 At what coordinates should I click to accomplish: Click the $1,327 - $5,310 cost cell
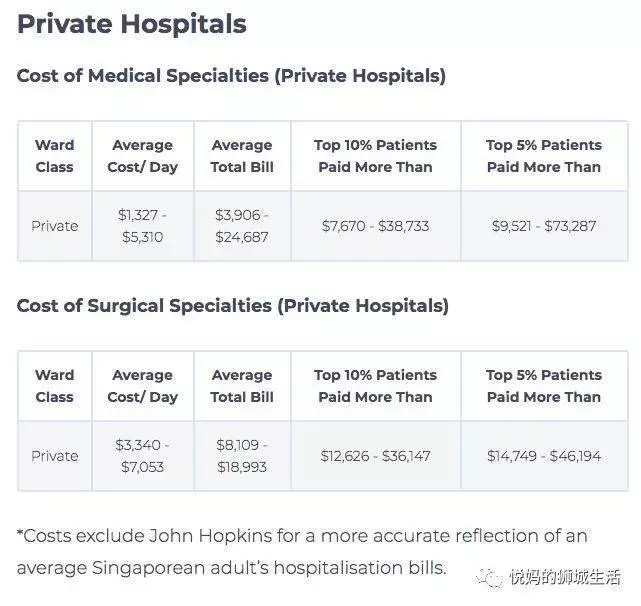coord(143,226)
